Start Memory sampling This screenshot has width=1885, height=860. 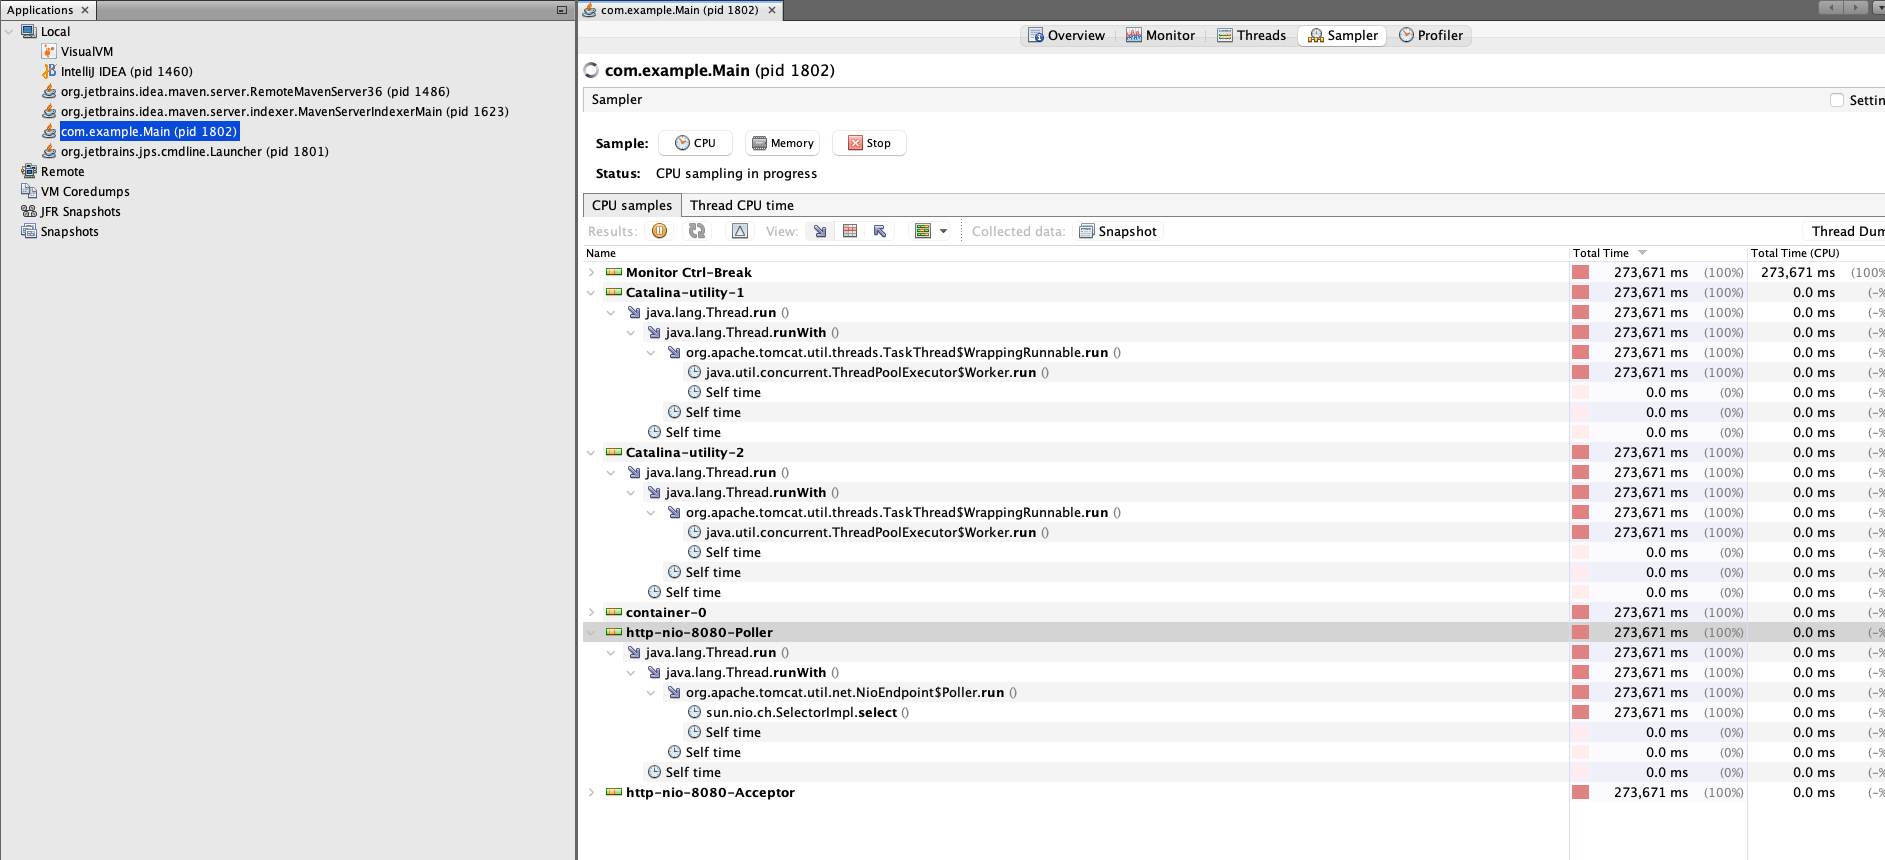click(782, 143)
